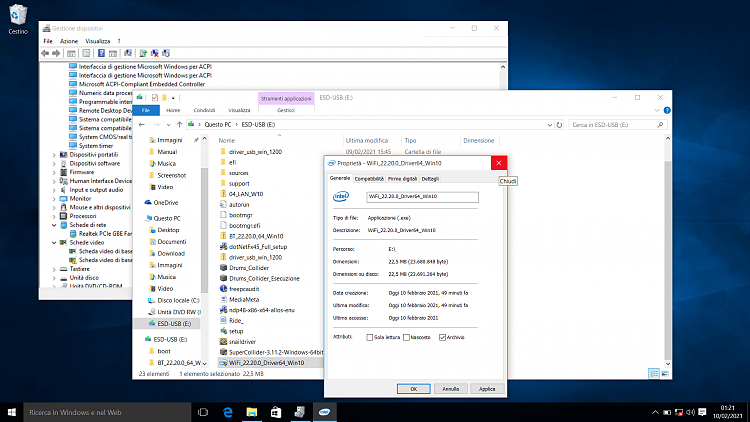The height and width of the screenshot is (422, 750).
Task: Click the Back arrow in Gestione dispositivi toolbar
Action: (x=45, y=53)
